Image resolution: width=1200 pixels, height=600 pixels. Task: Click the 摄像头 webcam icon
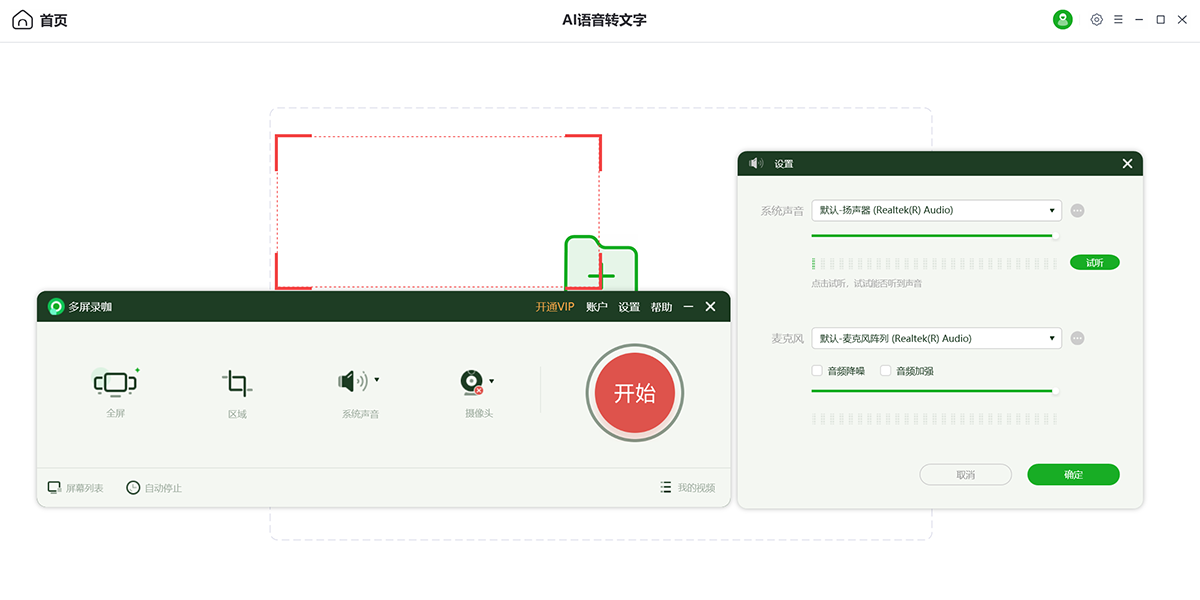pyautogui.click(x=471, y=381)
